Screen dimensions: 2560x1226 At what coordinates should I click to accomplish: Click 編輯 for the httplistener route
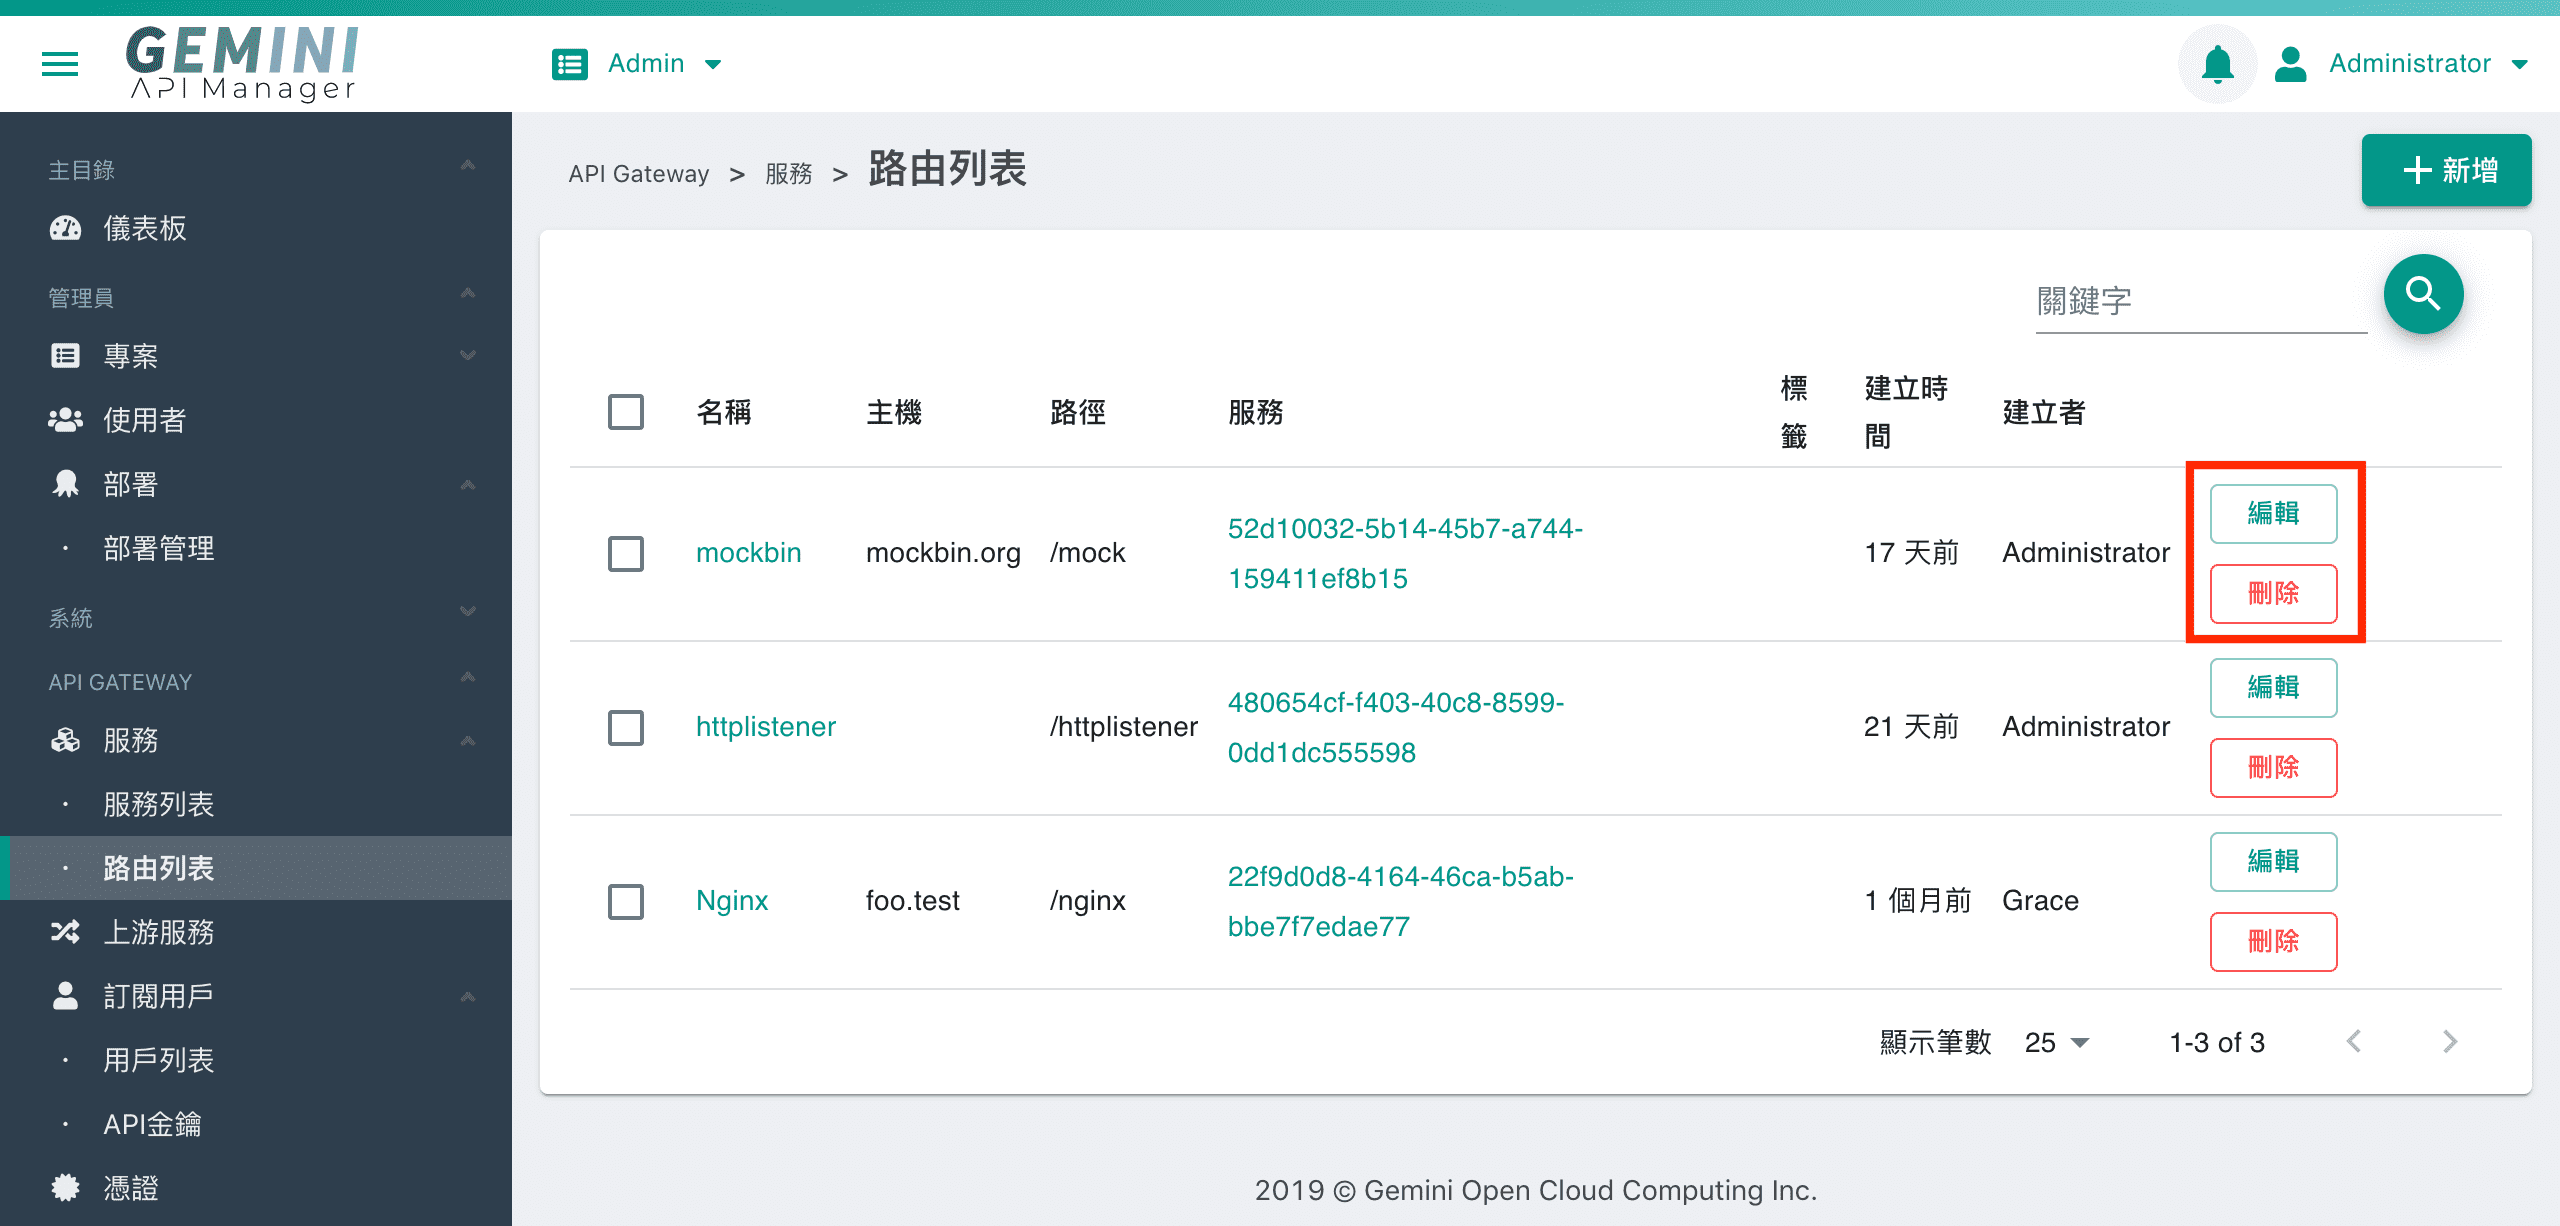pyautogui.click(x=2273, y=688)
